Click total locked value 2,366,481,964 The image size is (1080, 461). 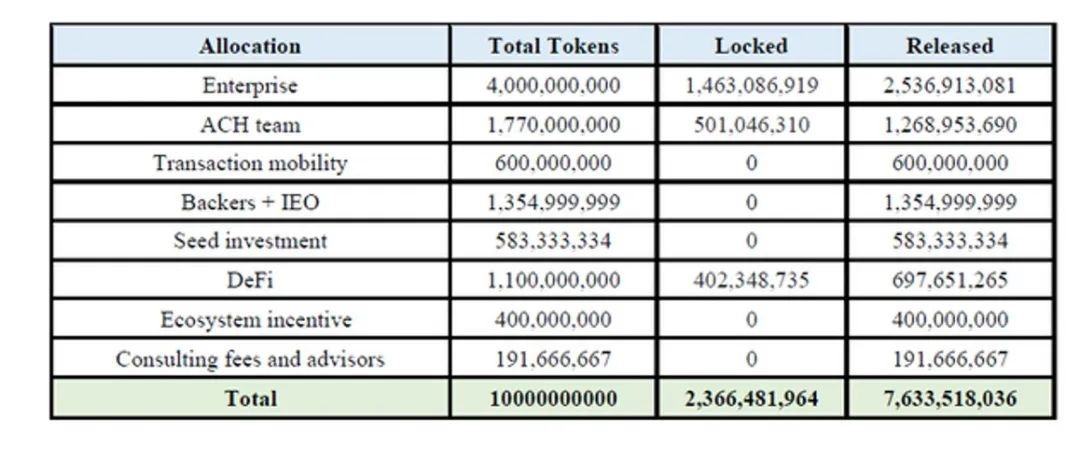(751, 398)
